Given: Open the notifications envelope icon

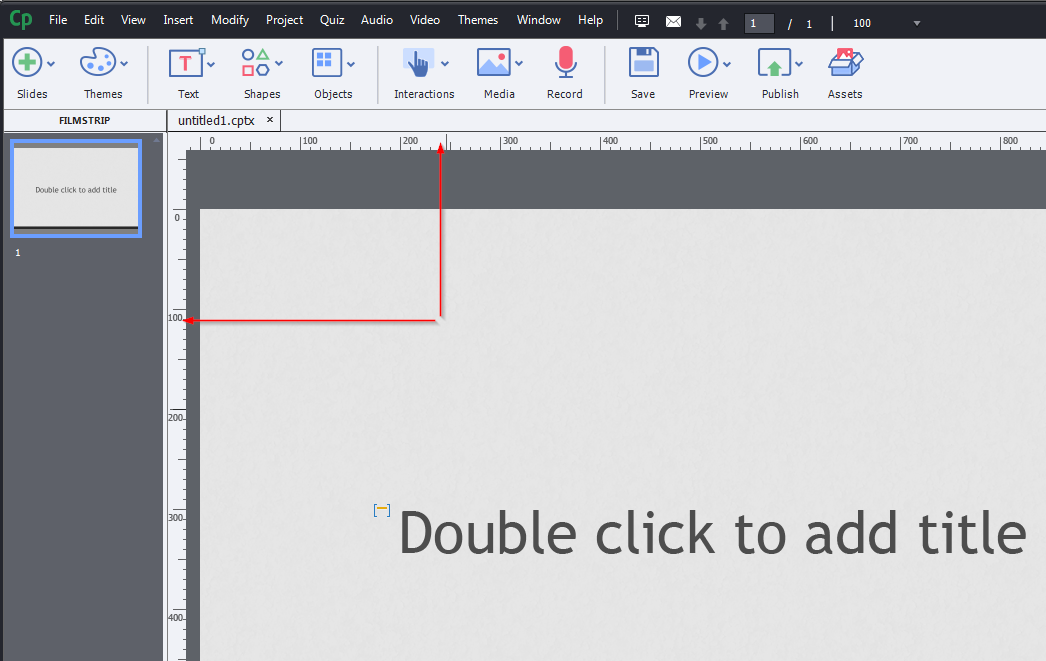Looking at the screenshot, I should click(673, 20).
